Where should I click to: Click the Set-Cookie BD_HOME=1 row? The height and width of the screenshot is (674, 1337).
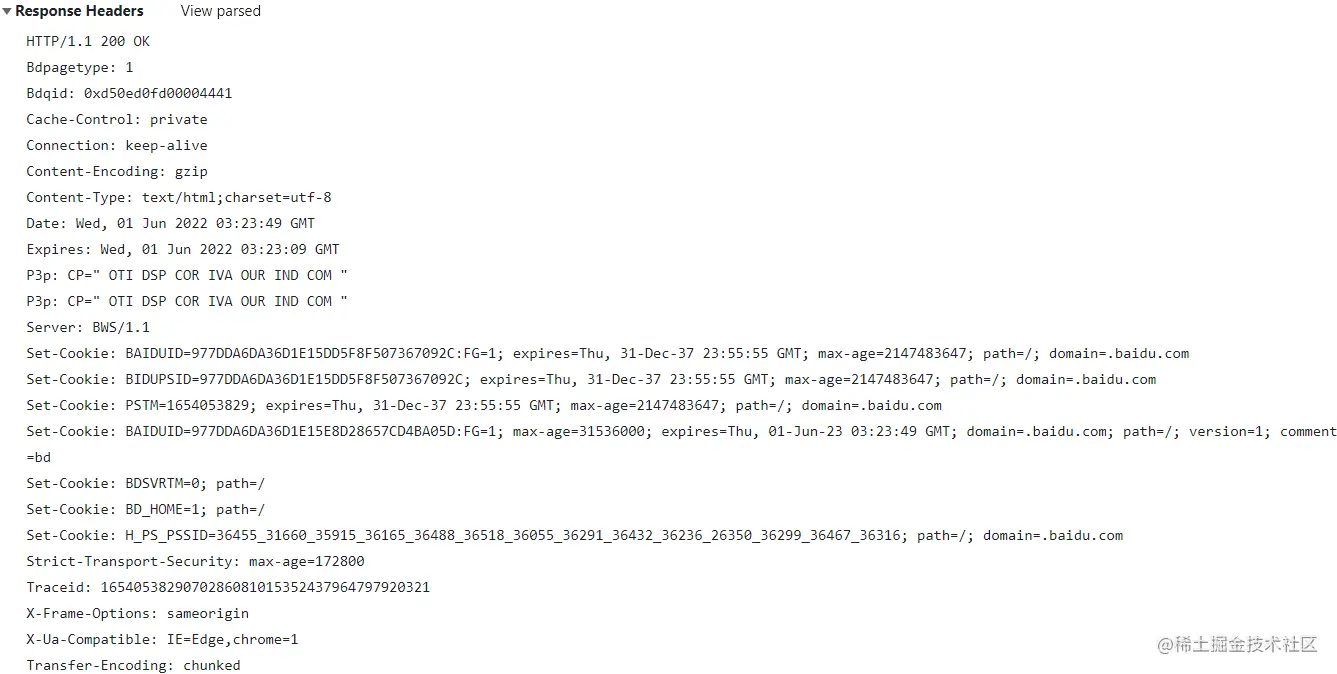146,509
